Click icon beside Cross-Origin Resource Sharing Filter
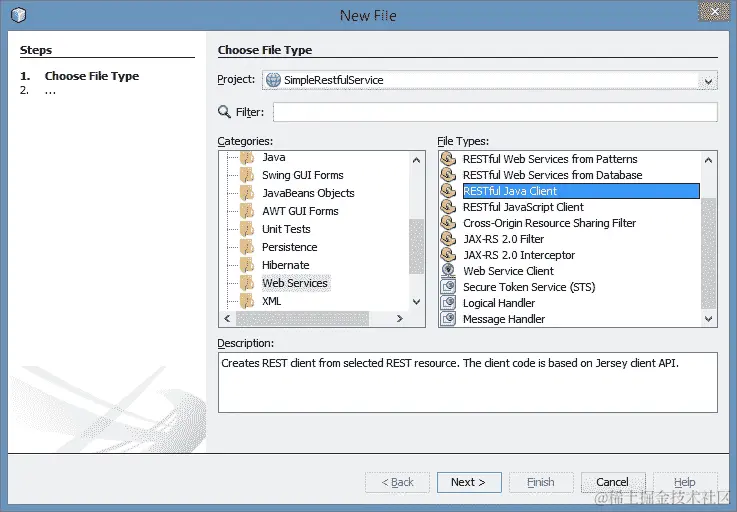The height and width of the screenshot is (512, 737). point(448,223)
